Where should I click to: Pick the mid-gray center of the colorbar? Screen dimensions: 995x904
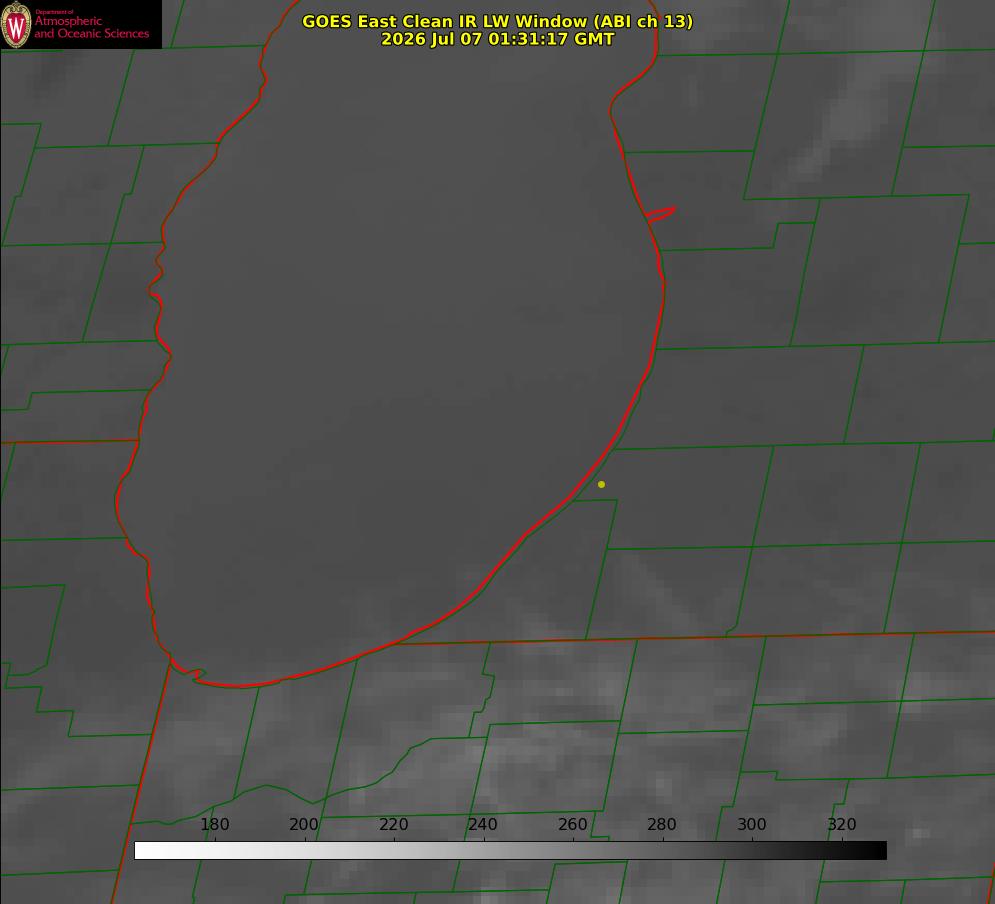[x=510, y=851]
